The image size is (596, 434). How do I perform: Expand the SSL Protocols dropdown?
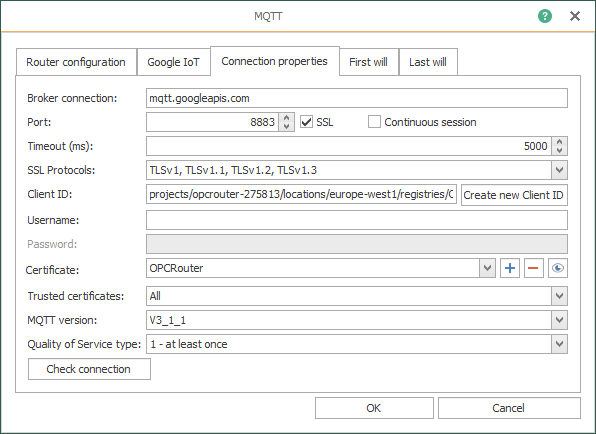pyautogui.click(x=559, y=170)
